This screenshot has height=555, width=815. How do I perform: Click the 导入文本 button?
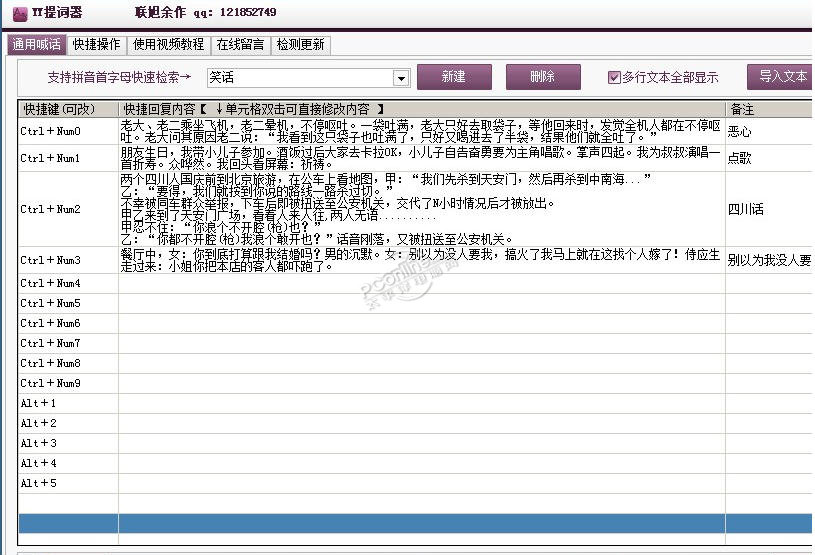781,77
